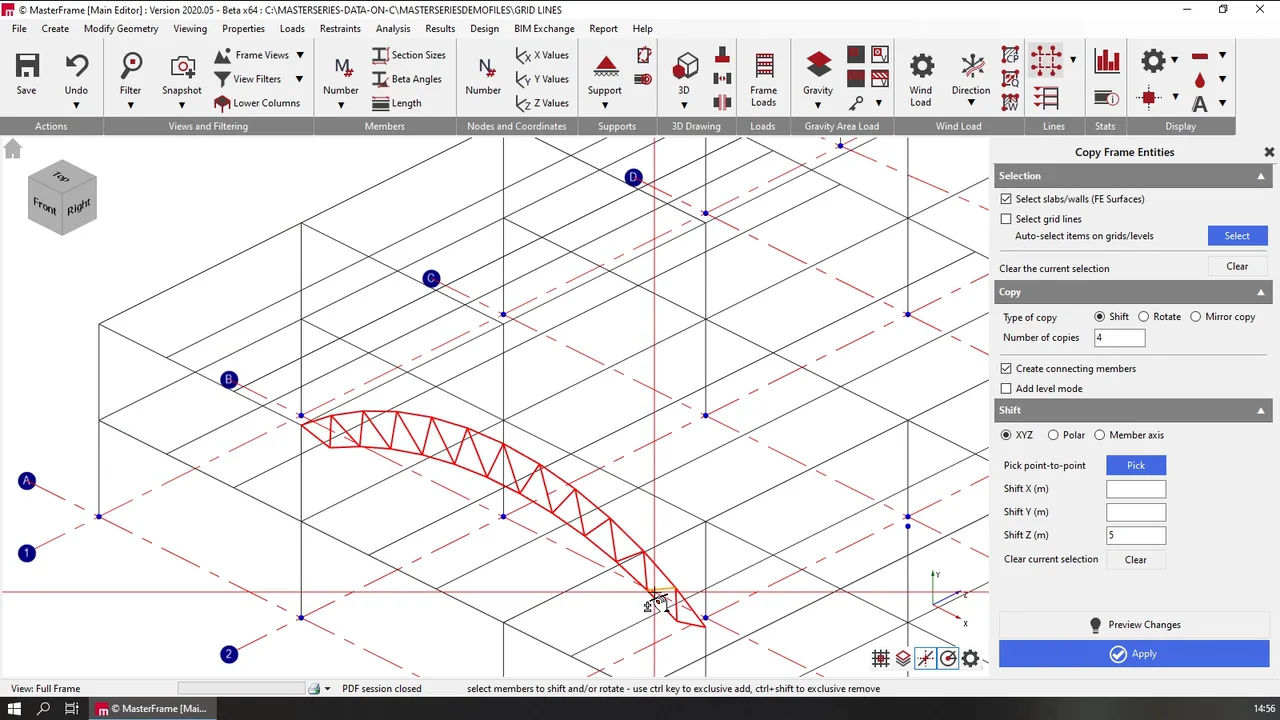Screen dimensions: 1280x720
Task: Click the Save icon
Action: tap(27, 66)
